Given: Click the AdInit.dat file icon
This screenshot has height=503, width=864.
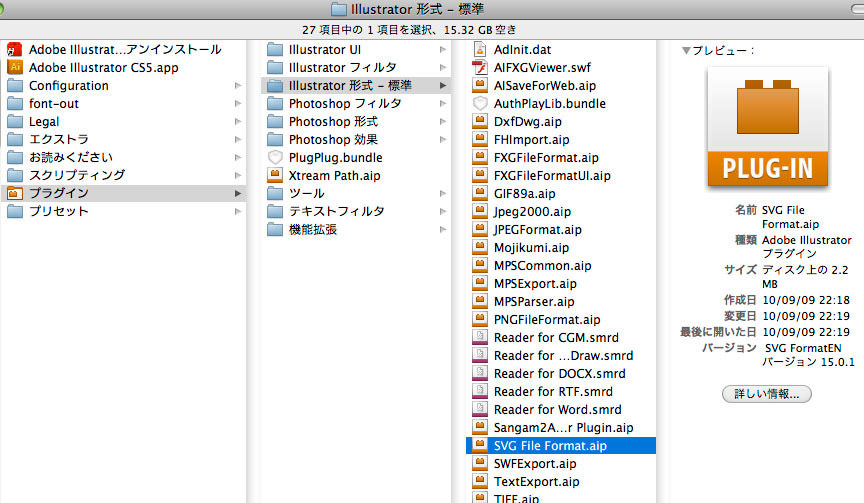Looking at the screenshot, I should (480, 50).
